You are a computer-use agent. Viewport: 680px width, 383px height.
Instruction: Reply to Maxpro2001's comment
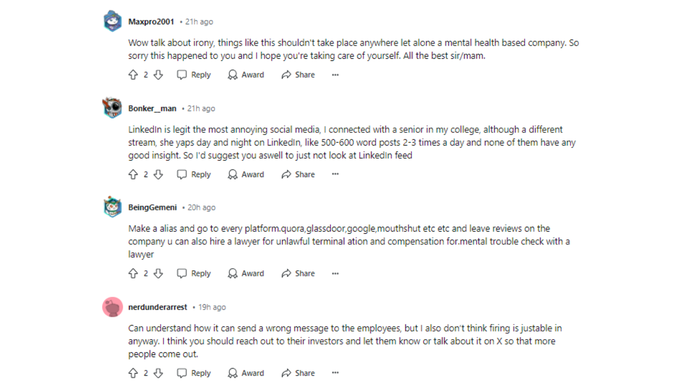(x=194, y=75)
